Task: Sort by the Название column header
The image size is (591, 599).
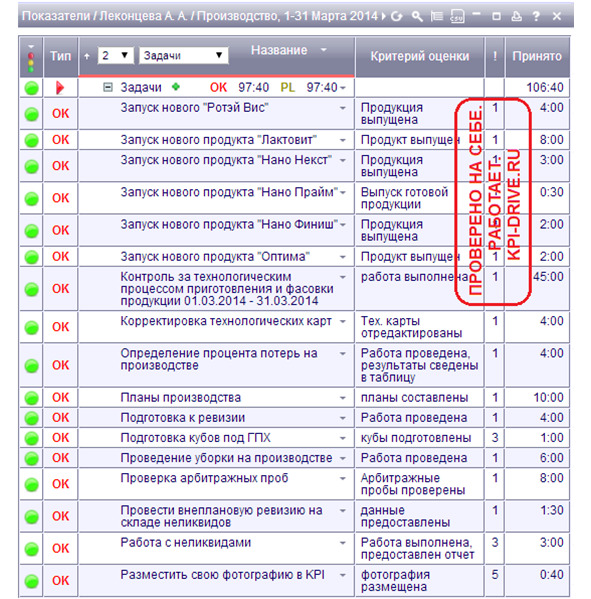Action: pyautogui.click(x=279, y=50)
